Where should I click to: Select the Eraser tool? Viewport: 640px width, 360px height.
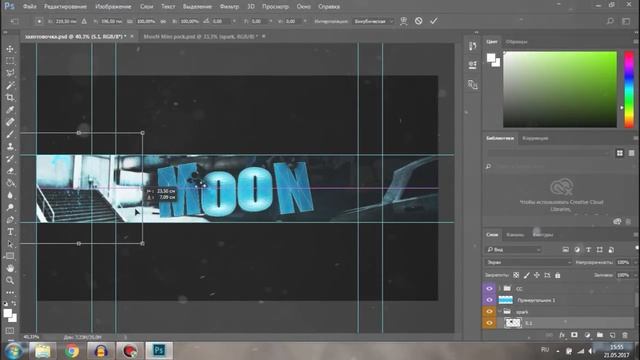click(10, 171)
